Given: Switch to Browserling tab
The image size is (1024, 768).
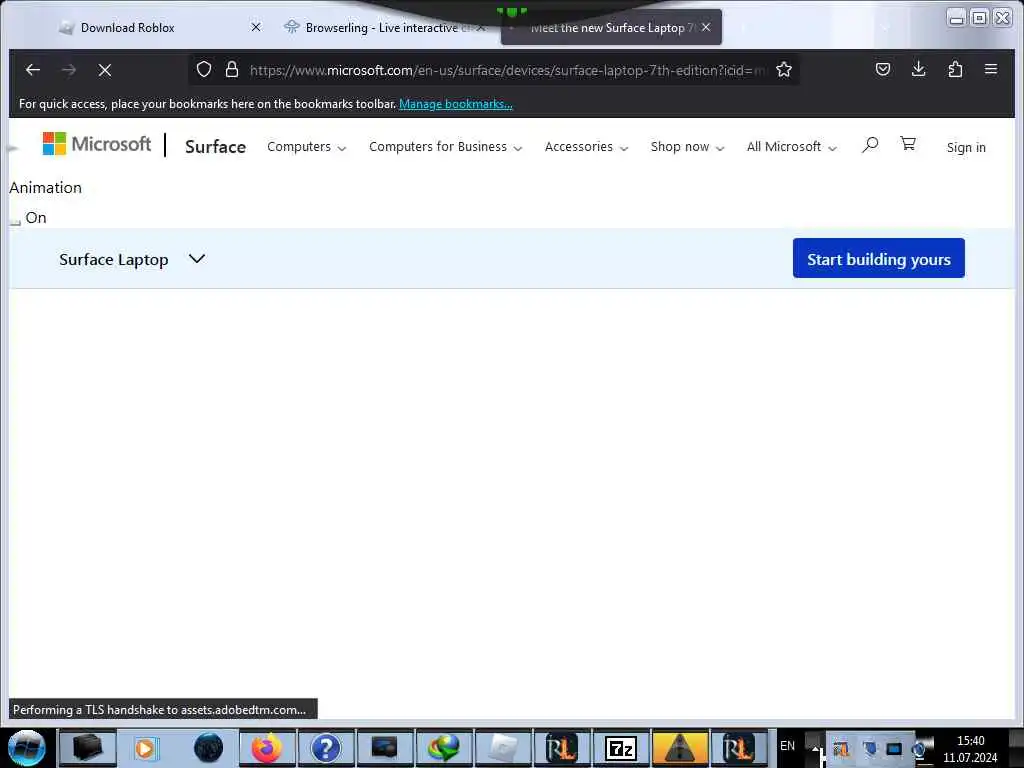Looking at the screenshot, I should tap(385, 27).
